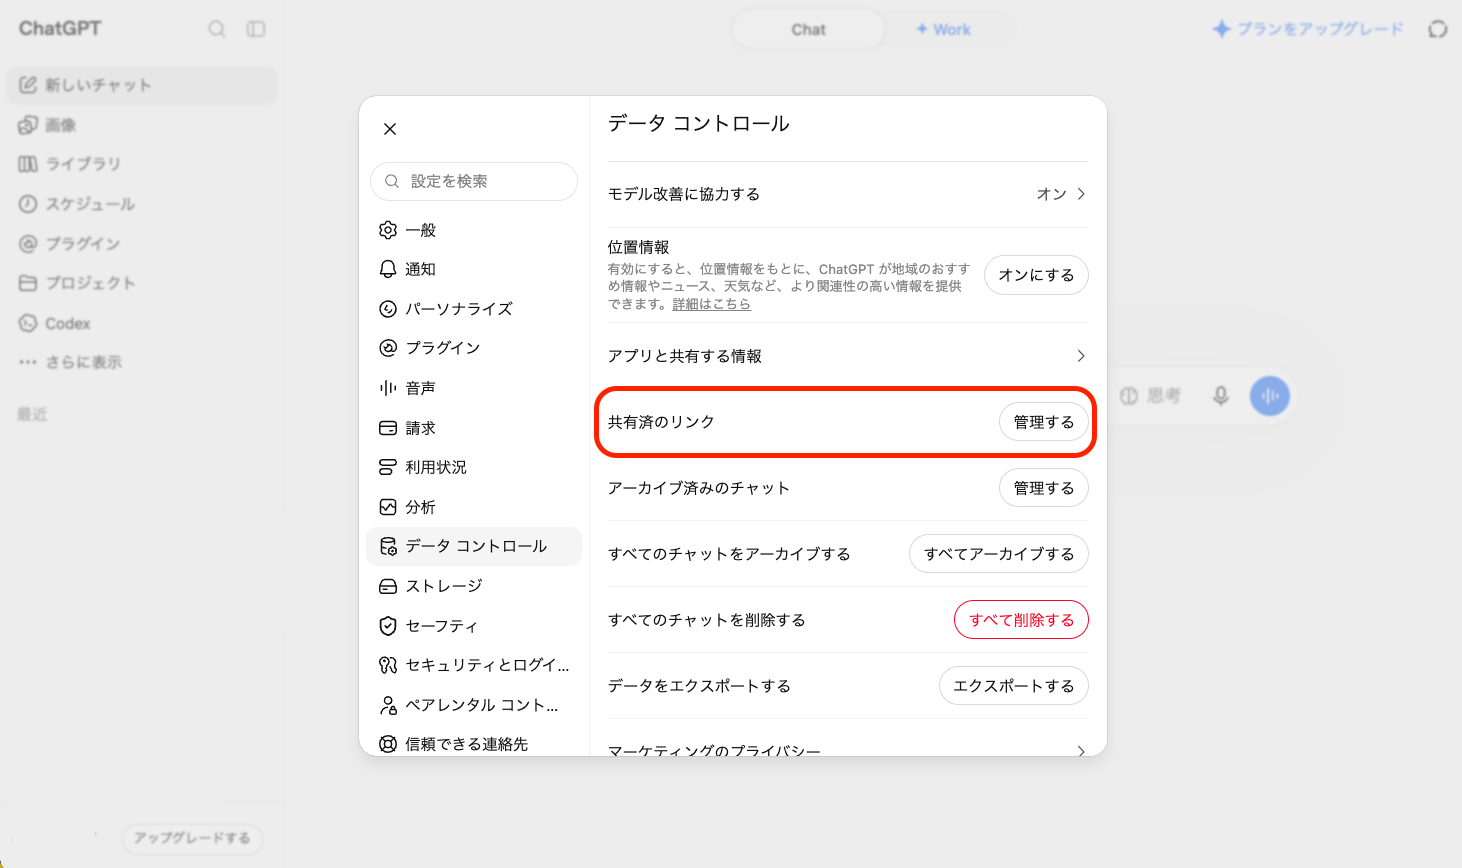Open the 詳細はこちら link

[711, 304]
